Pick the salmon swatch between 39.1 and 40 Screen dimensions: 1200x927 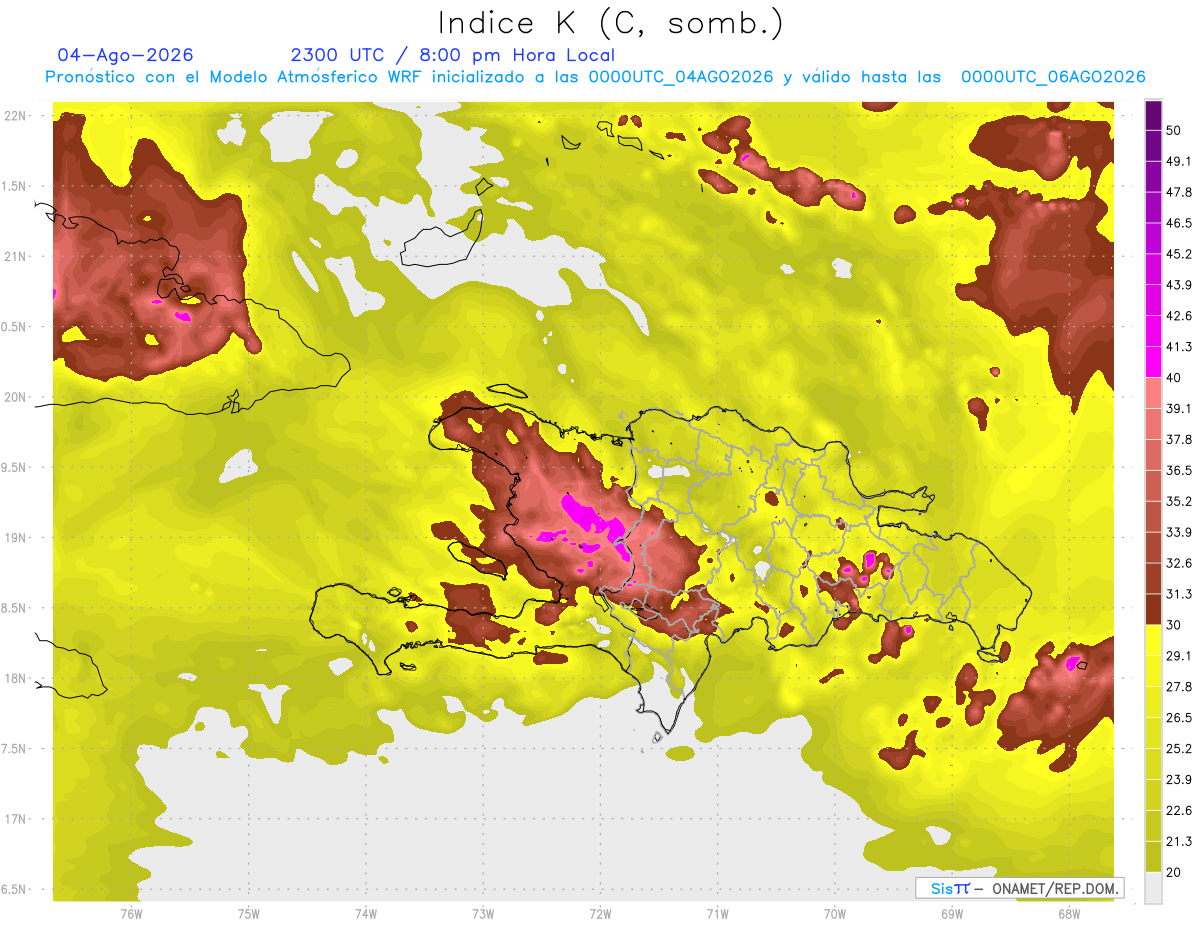[1153, 393]
